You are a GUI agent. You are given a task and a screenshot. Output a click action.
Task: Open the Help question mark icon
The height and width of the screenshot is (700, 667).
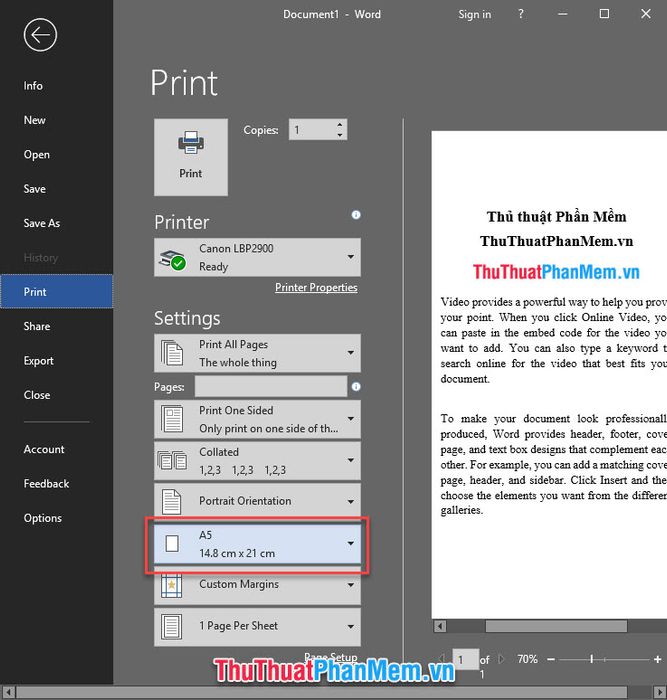coord(521,14)
